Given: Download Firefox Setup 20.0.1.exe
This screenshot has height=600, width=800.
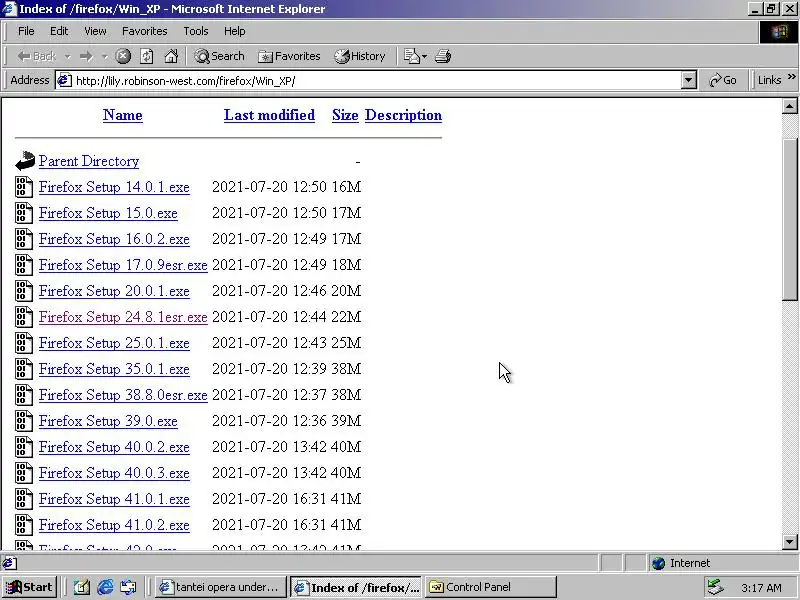Looking at the screenshot, I should pos(114,291).
